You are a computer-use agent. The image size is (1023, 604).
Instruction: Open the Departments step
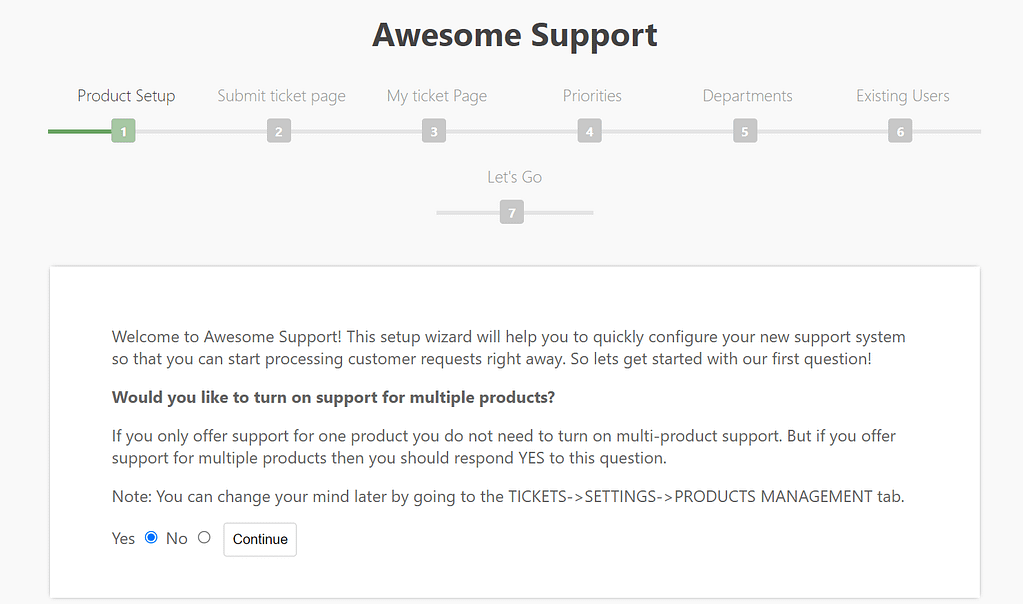(x=747, y=95)
